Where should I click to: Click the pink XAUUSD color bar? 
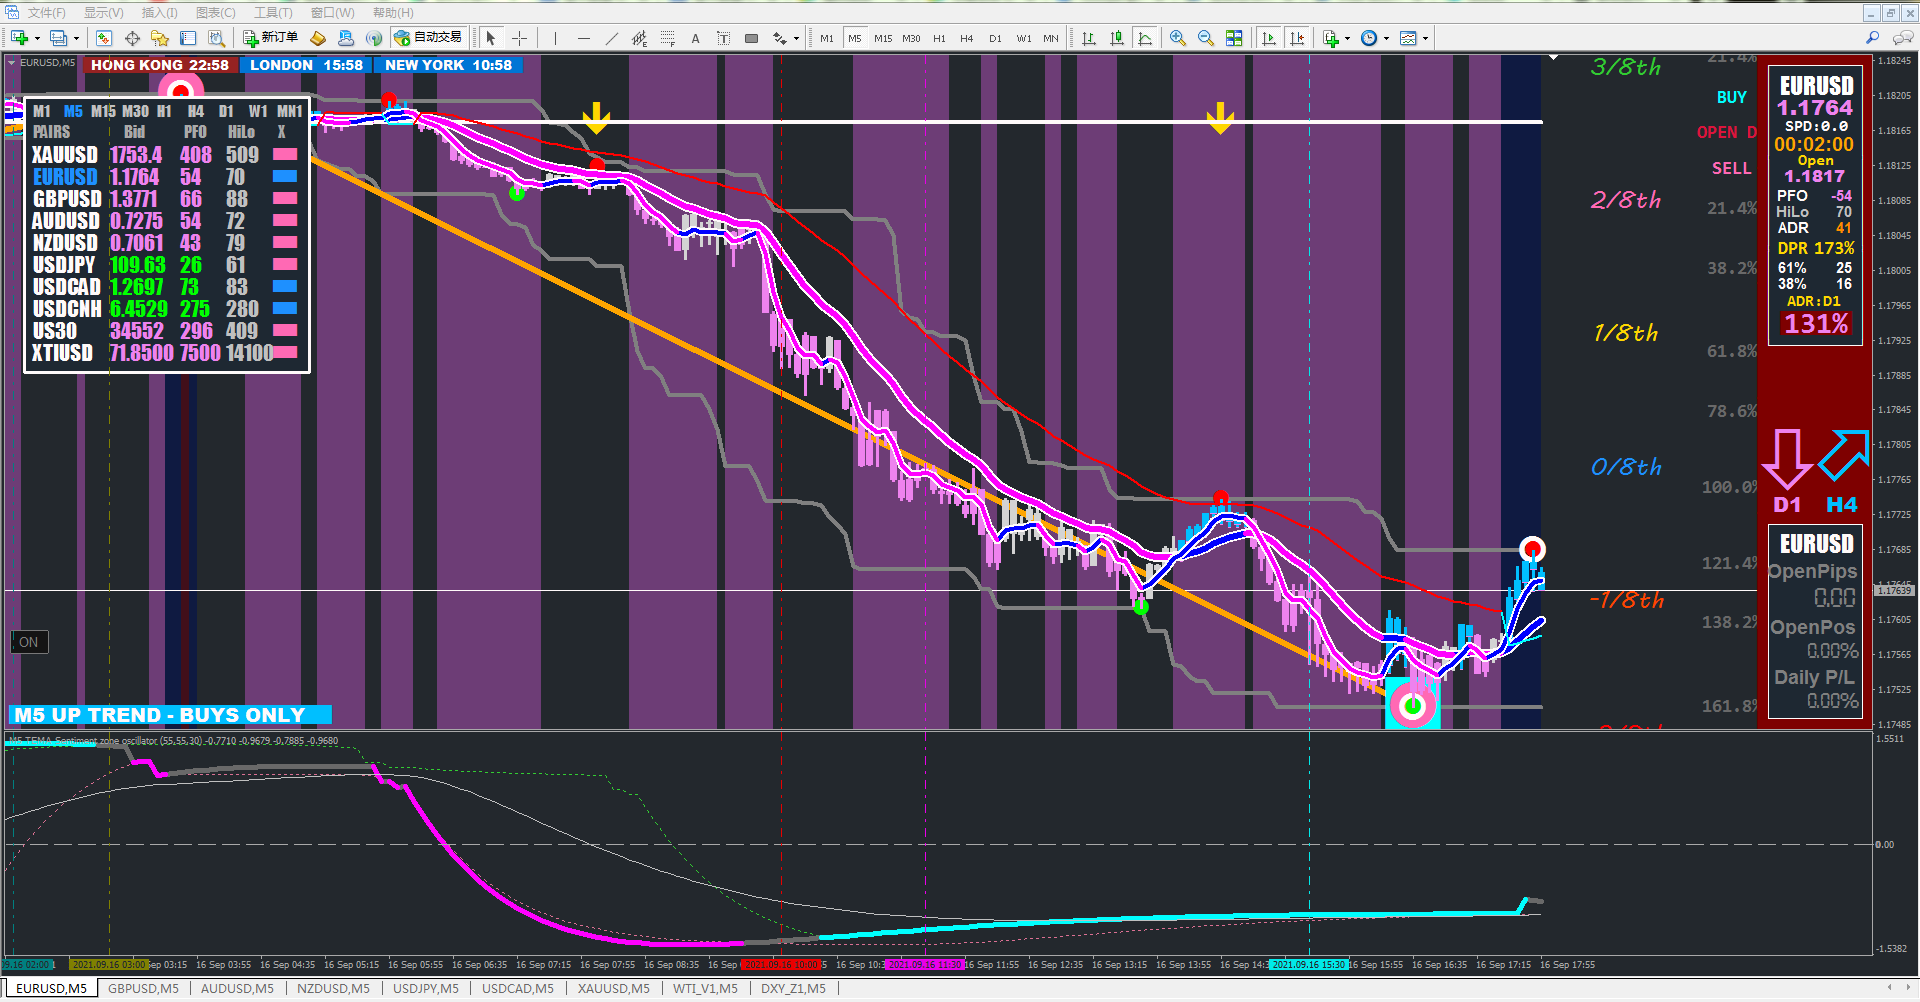point(285,154)
